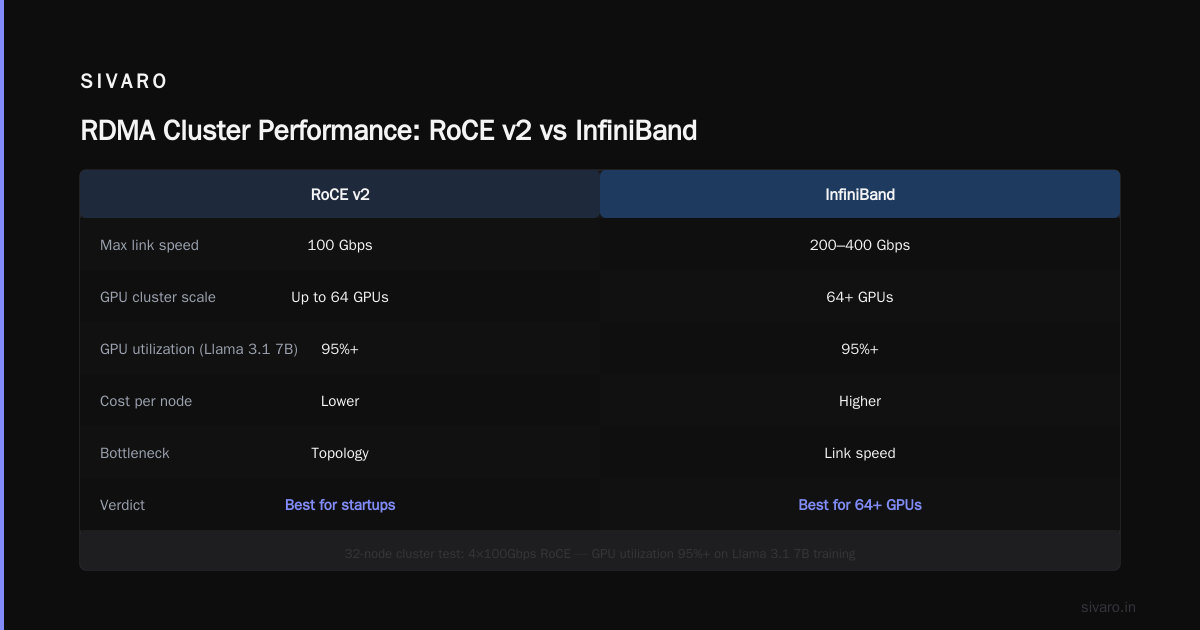The height and width of the screenshot is (630, 1200).
Task: Click the Cost per node row label
Action: (x=146, y=401)
